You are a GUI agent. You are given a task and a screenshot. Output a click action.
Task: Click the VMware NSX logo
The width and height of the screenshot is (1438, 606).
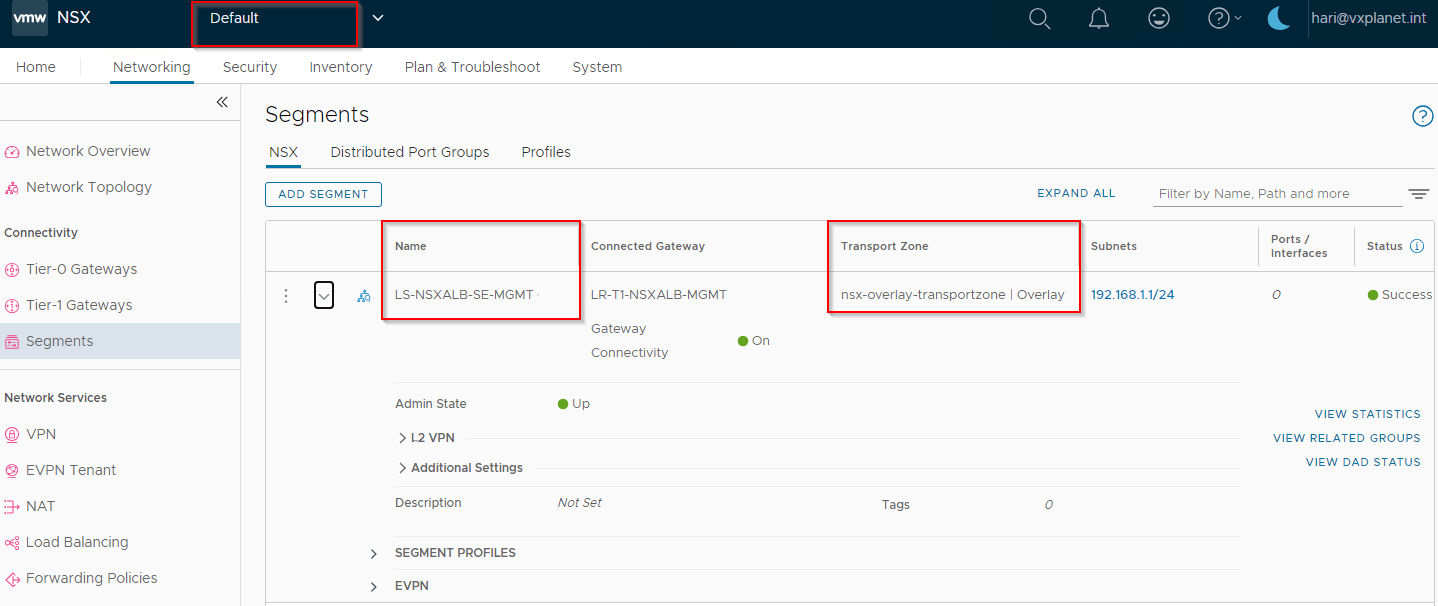pos(30,18)
